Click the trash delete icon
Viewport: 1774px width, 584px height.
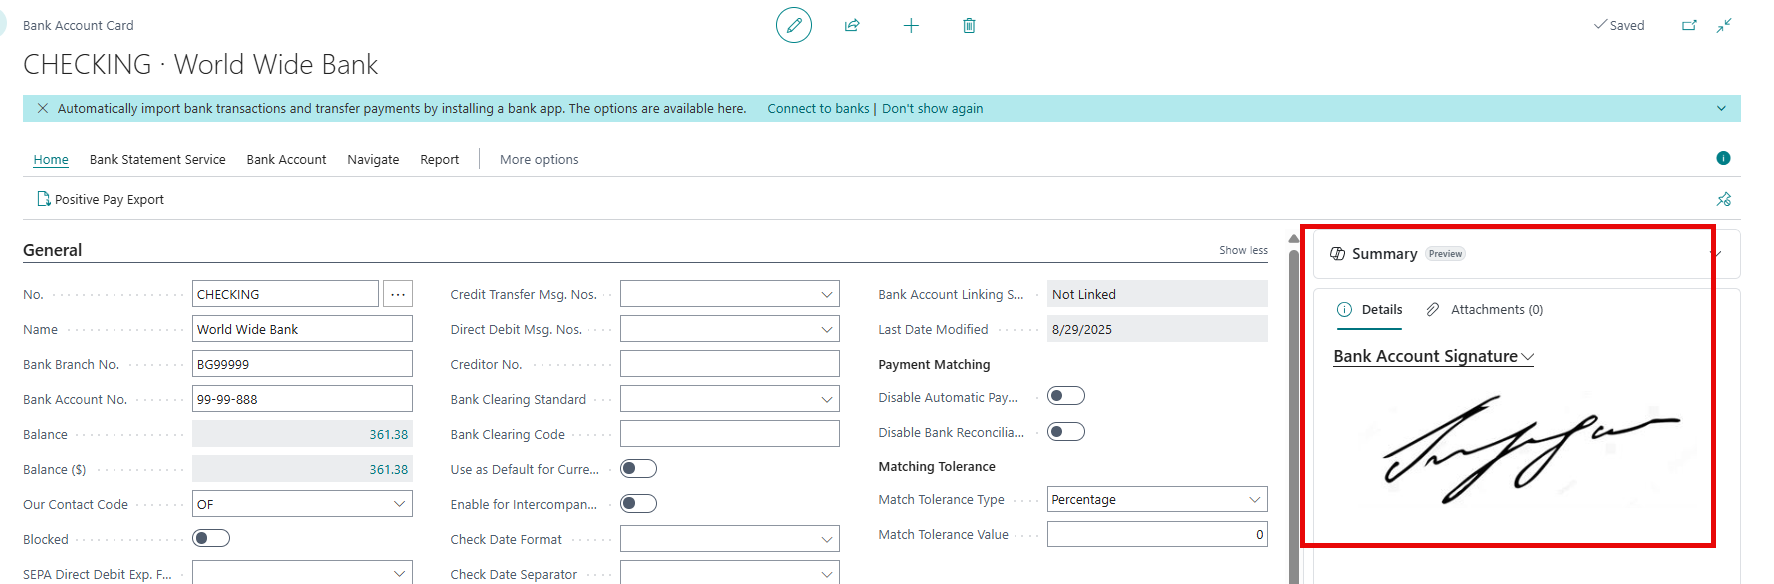pos(969,25)
